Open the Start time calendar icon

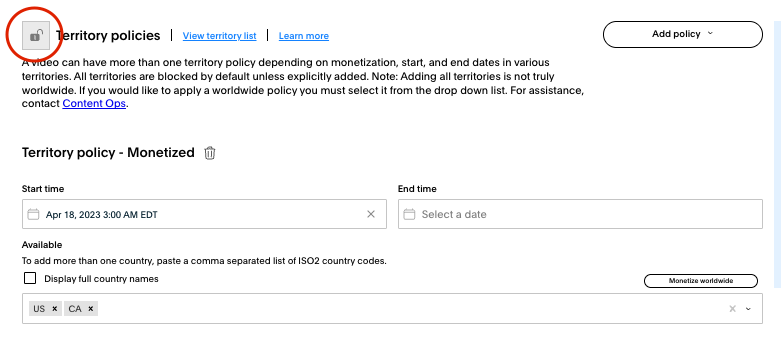(x=33, y=215)
